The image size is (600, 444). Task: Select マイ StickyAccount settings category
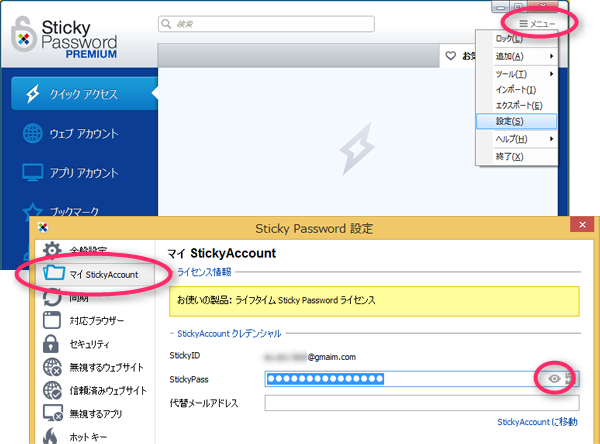tap(95, 274)
